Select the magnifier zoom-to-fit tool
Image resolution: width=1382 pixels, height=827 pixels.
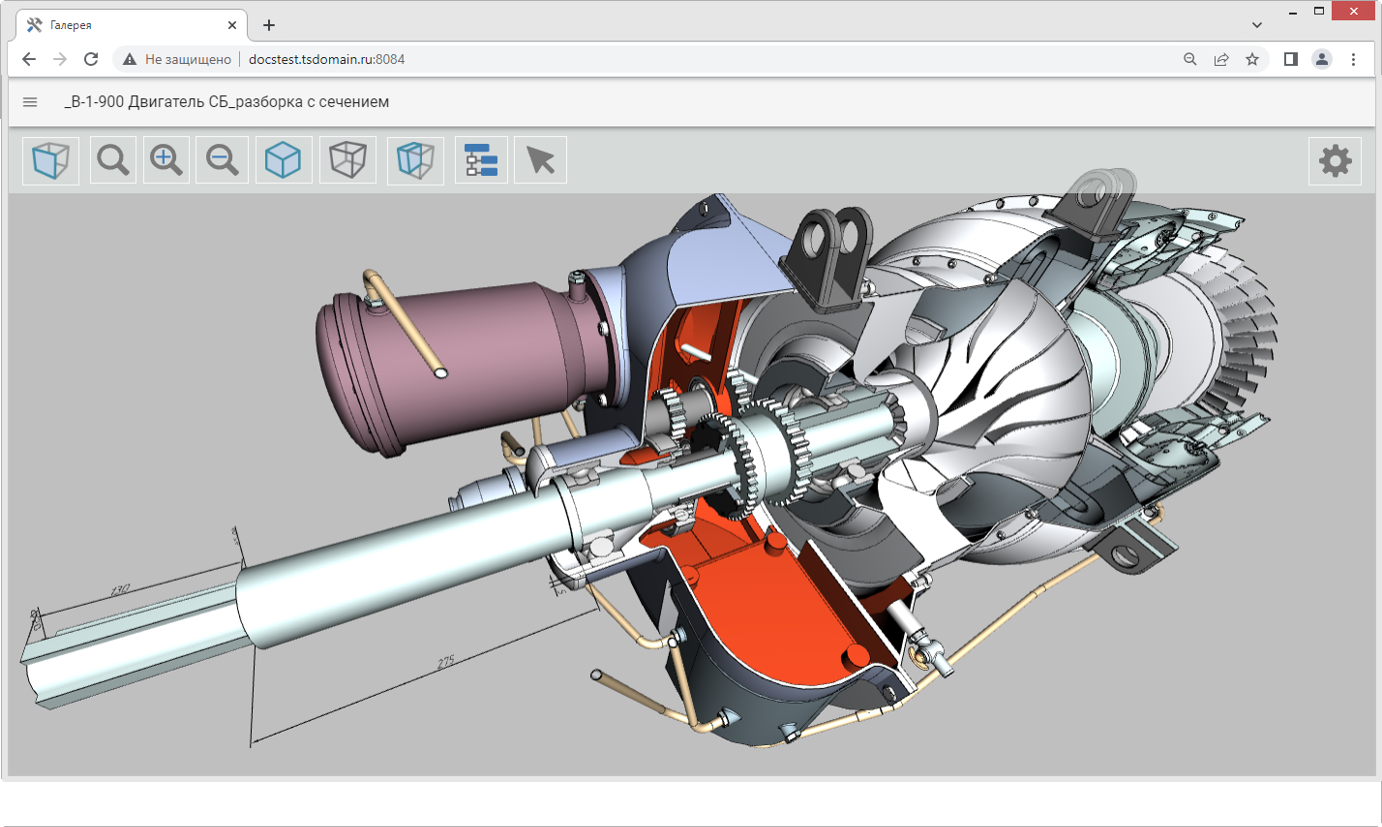point(113,161)
